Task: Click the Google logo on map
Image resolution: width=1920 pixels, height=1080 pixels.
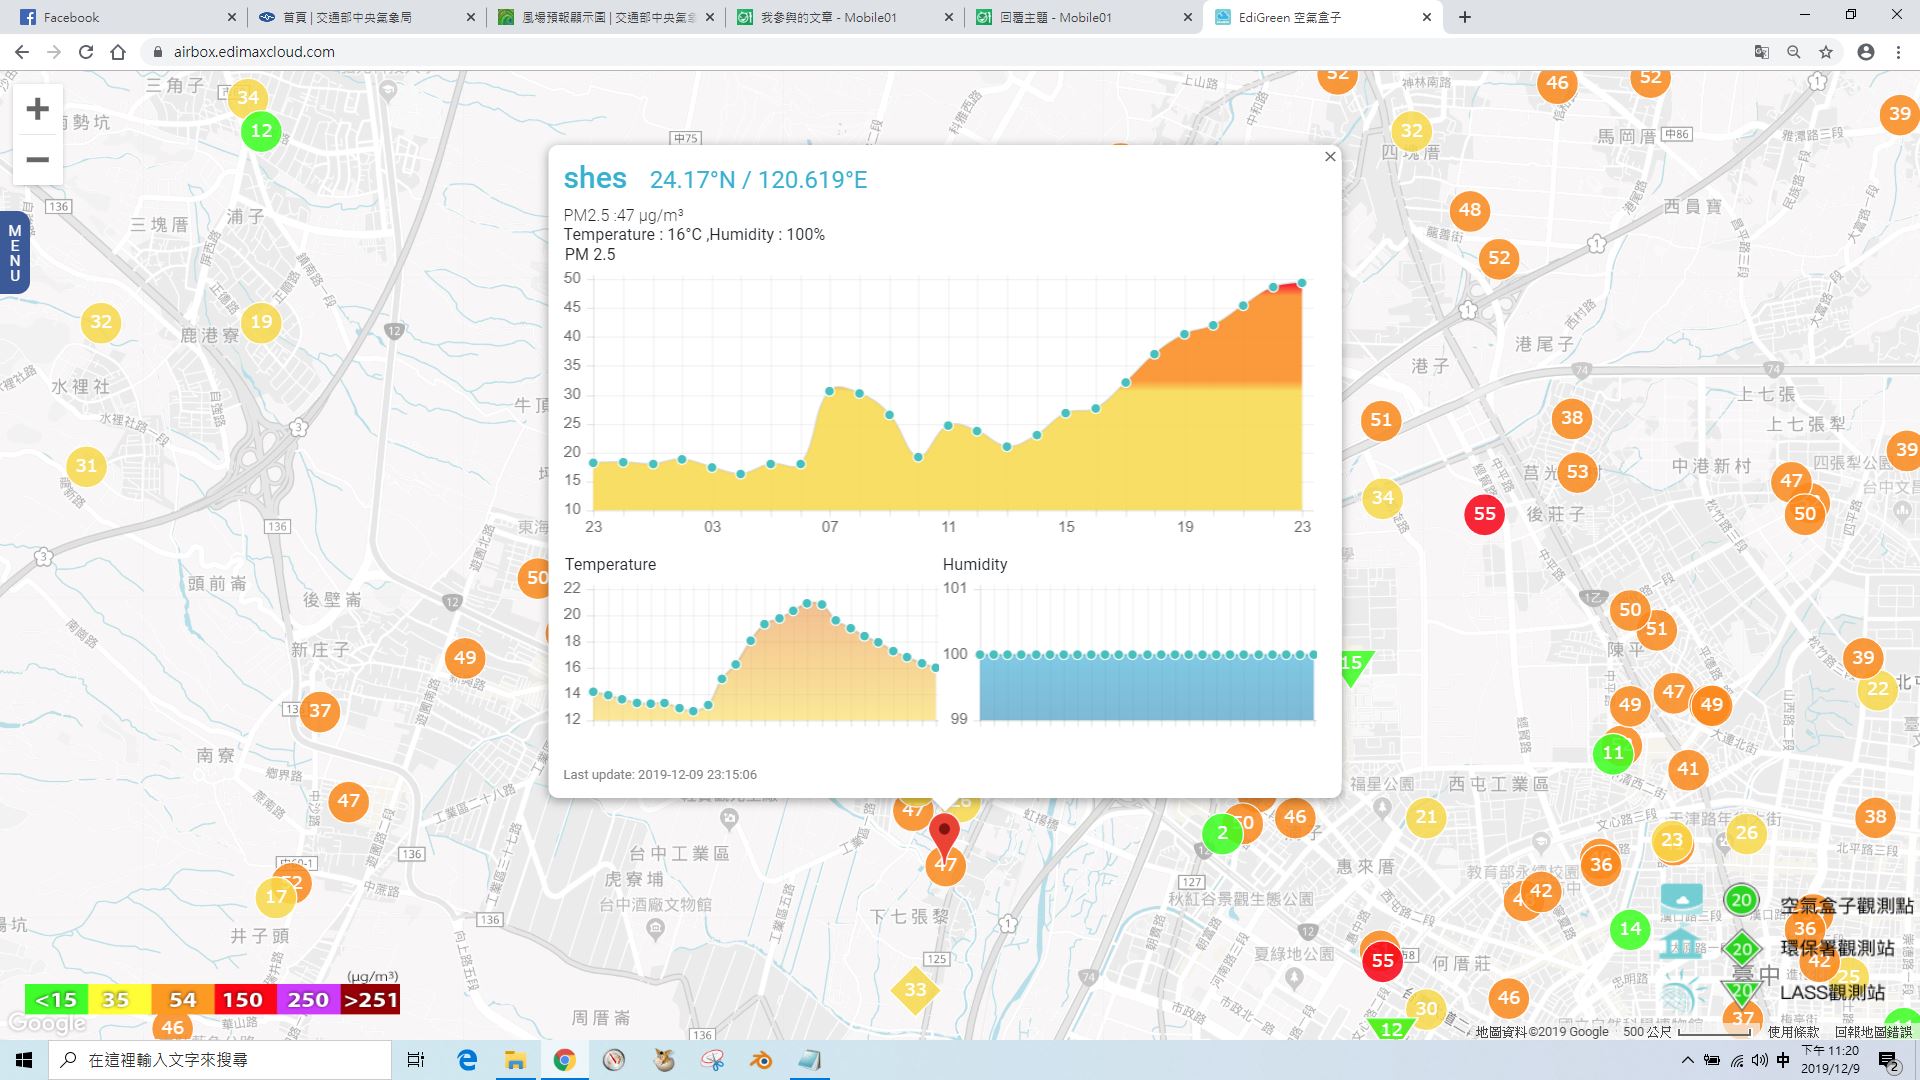Action: pyautogui.click(x=47, y=1024)
